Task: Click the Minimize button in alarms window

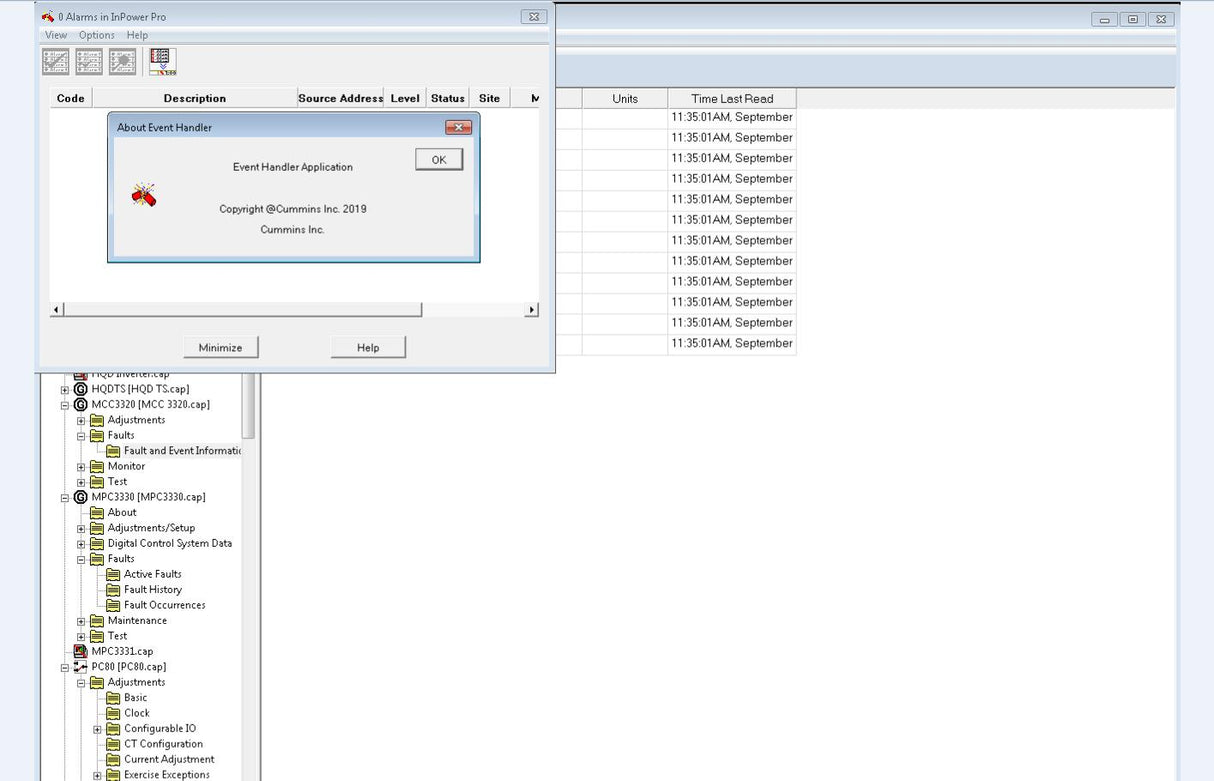Action: (220, 347)
